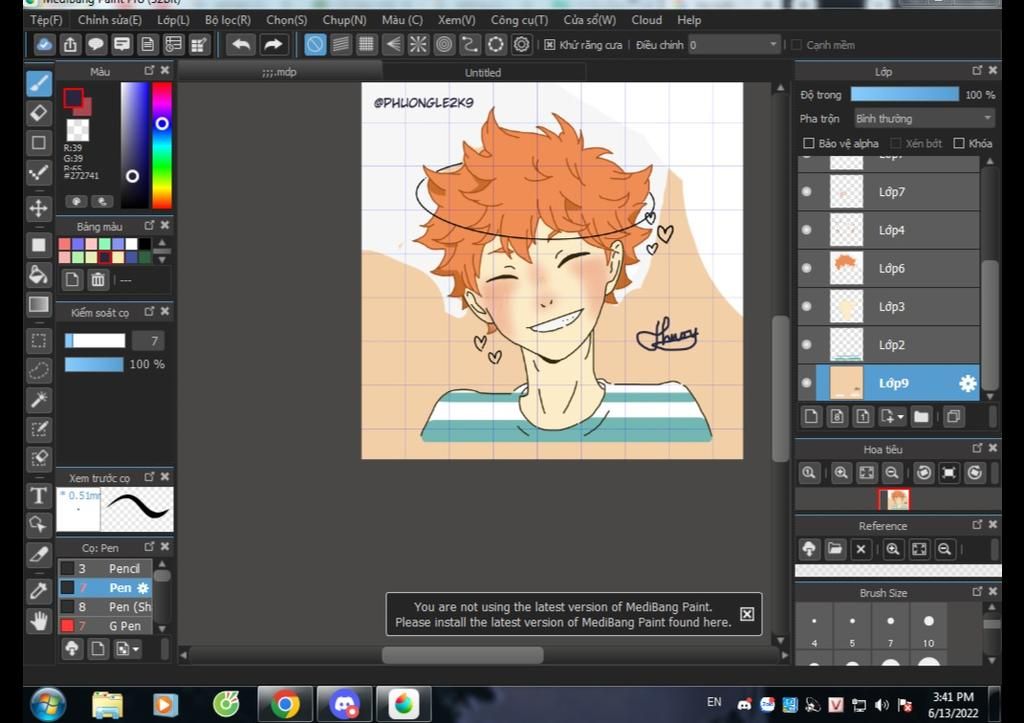Create a new layer in Layers panel

811,417
